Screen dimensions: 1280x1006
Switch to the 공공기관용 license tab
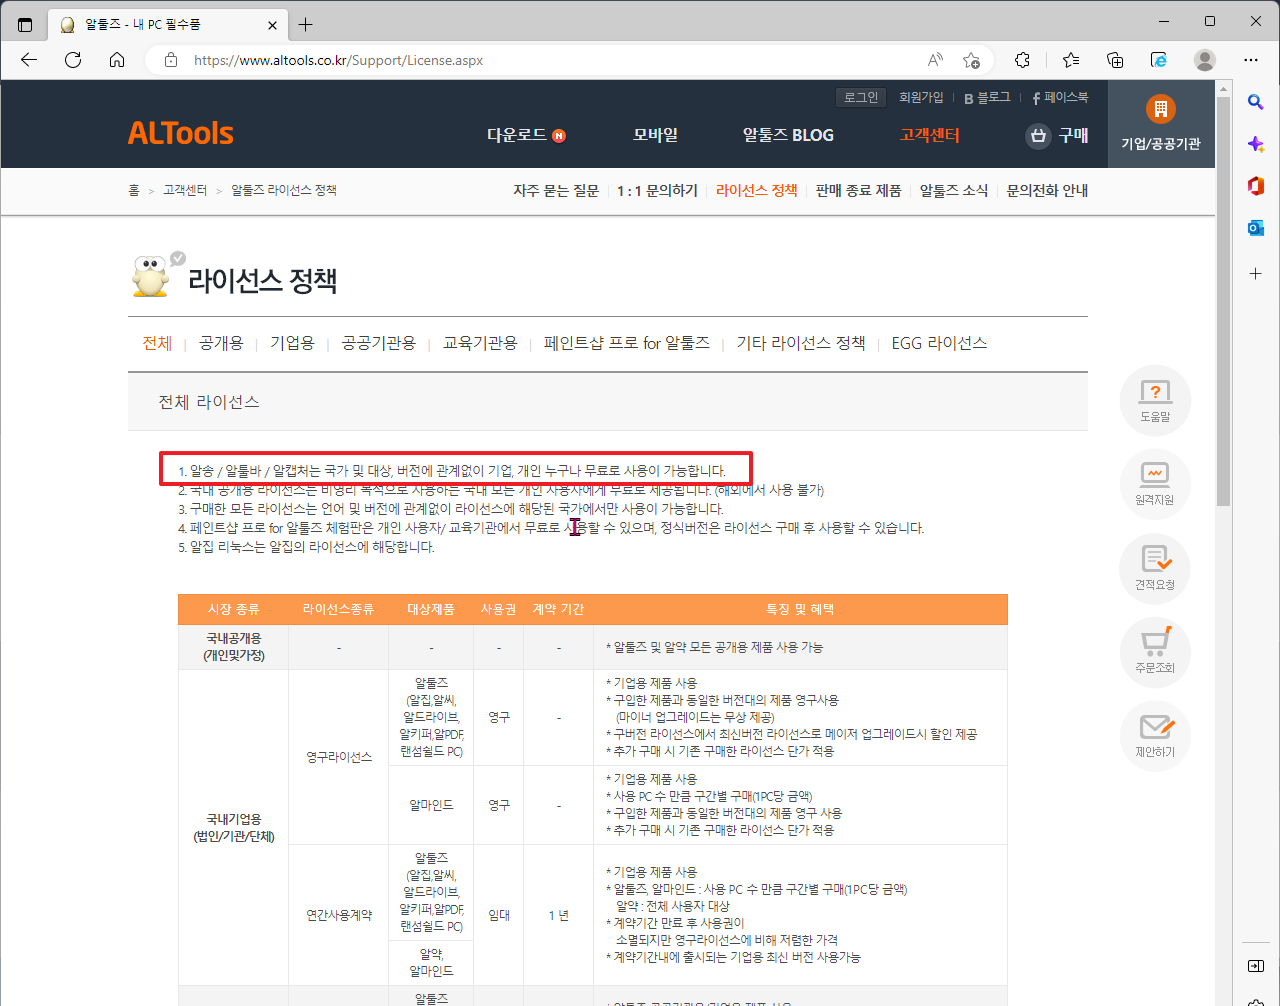point(378,343)
